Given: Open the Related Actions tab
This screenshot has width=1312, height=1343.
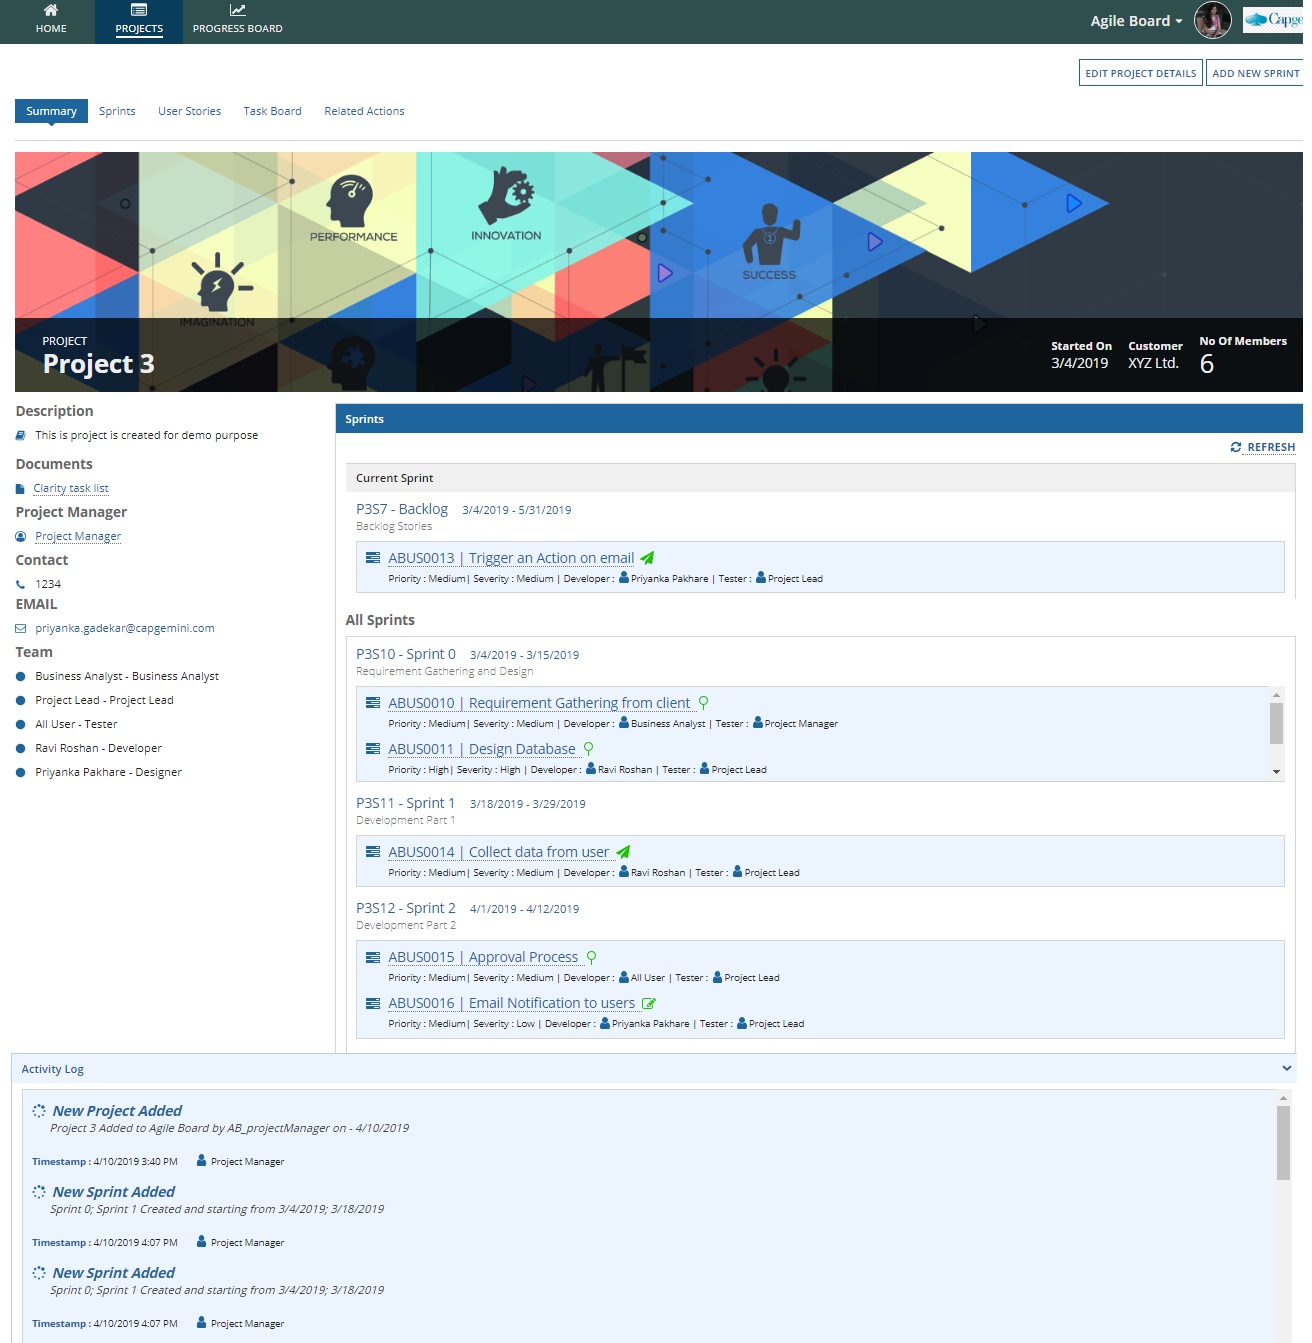Looking at the screenshot, I should (363, 111).
